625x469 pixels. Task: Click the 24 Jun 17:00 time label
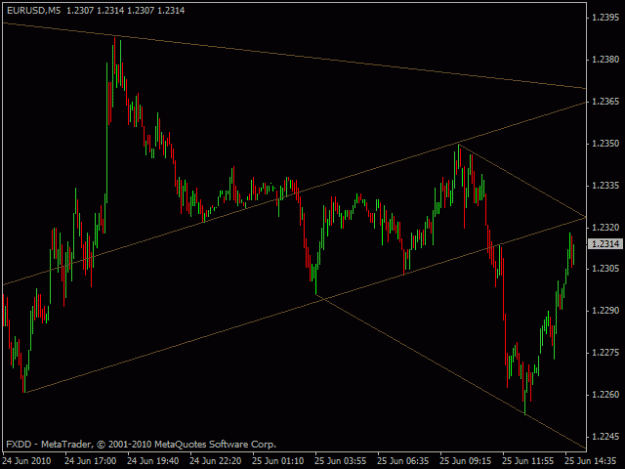click(90, 461)
